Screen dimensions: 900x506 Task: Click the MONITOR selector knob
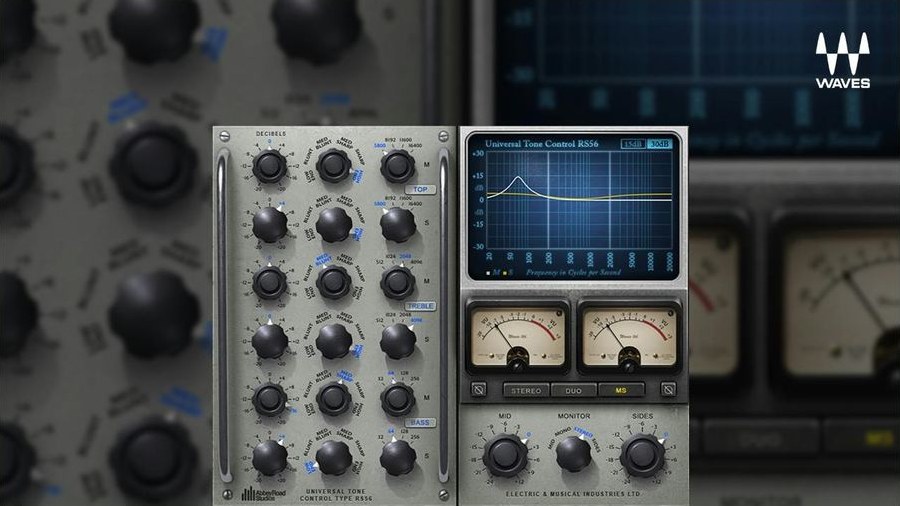click(x=573, y=454)
